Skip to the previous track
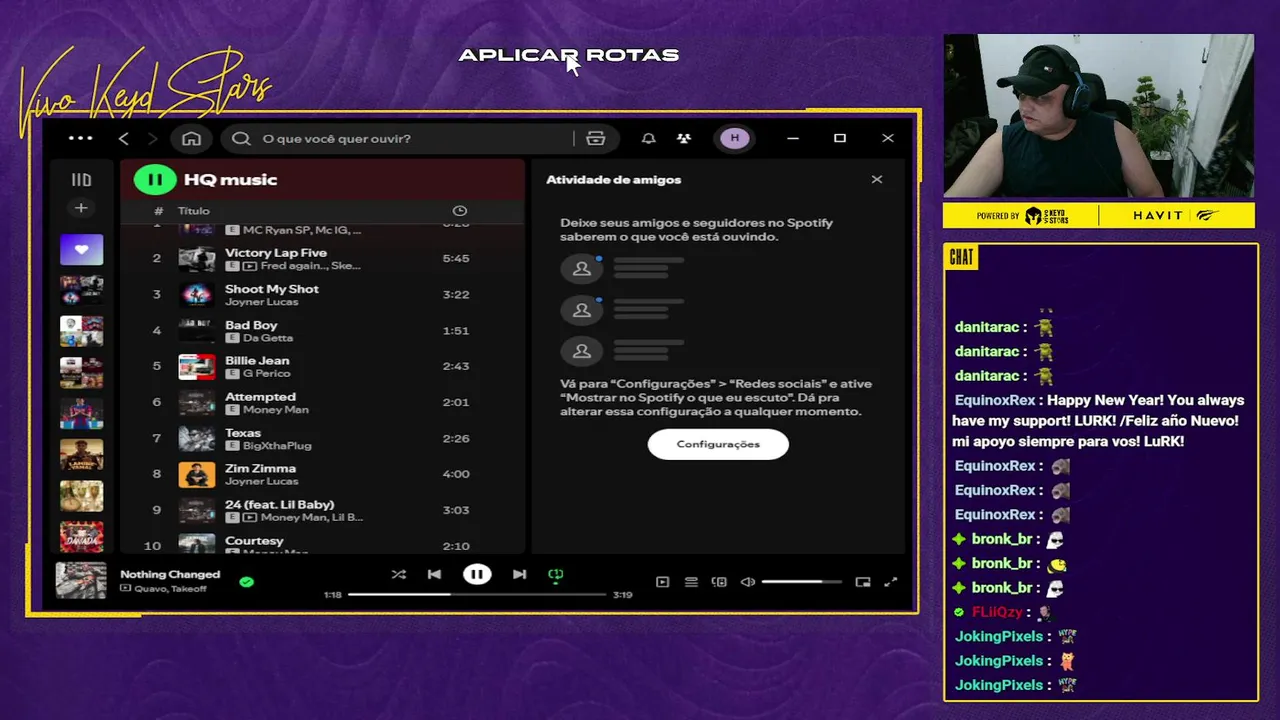The height and width of the screenshot is (720, 1280). coord(434,574)
